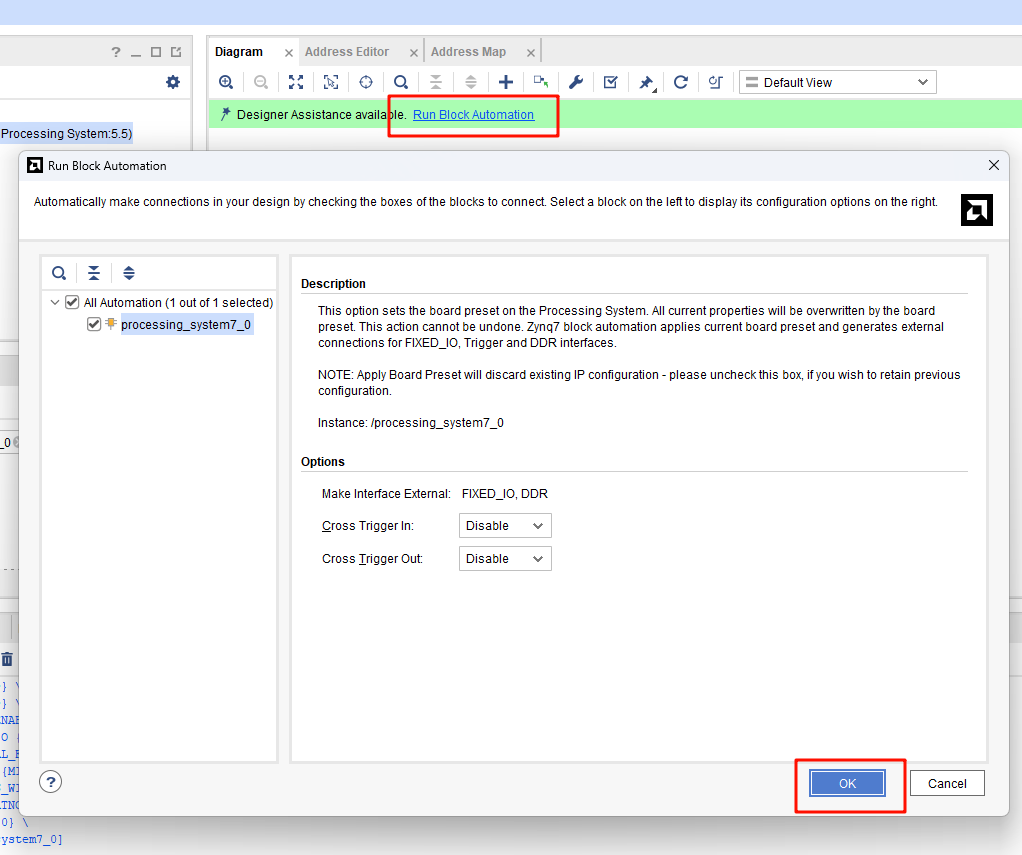Image resolution: width=1022 pixels, height=855 pixels.
Task: Click the pin icon in Diagram toolbar
Action: coord(646,82)
